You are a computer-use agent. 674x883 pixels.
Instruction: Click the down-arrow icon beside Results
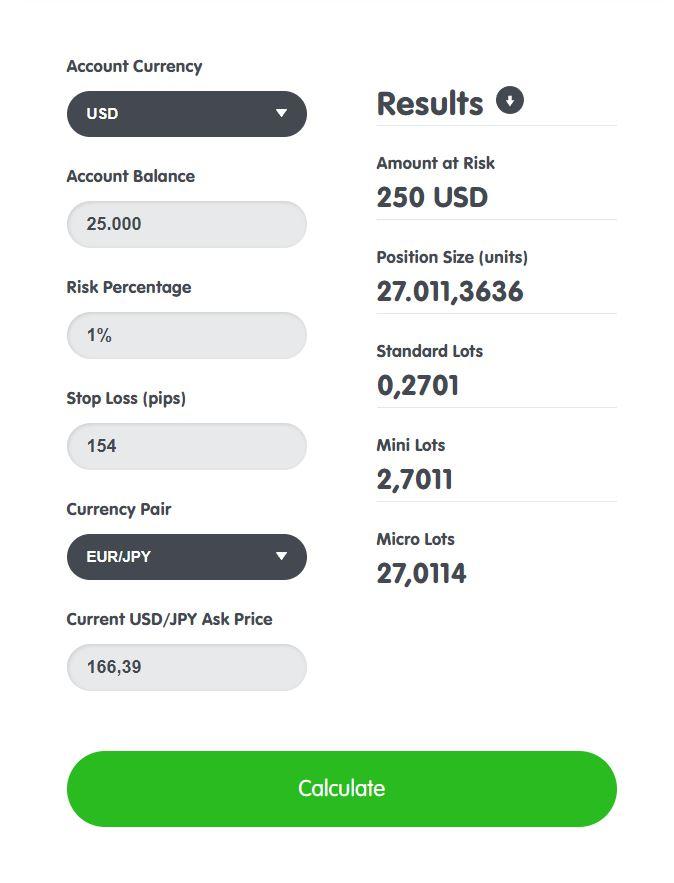510,100
